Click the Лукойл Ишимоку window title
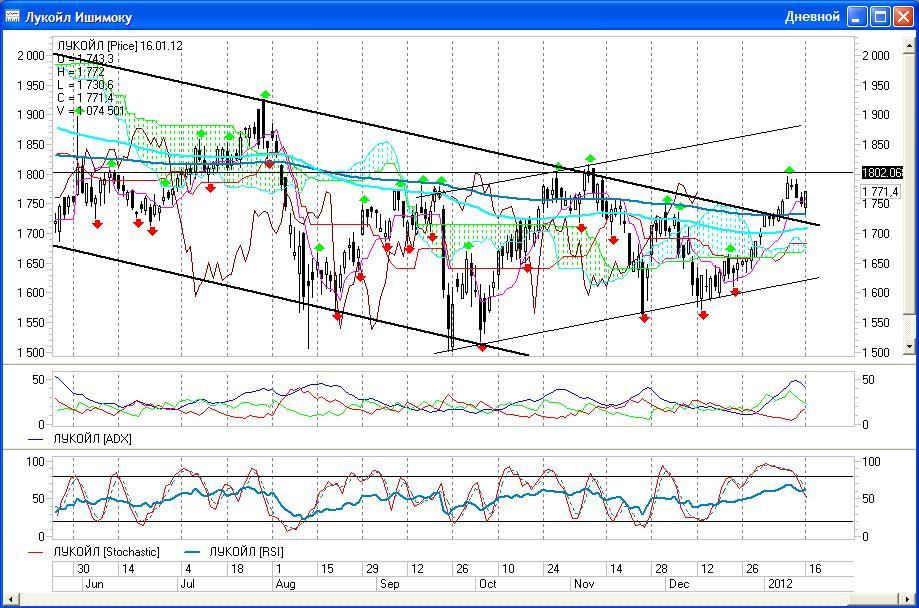Image resolution: width=919 pixels, height=608 pixels. point(78,17)
